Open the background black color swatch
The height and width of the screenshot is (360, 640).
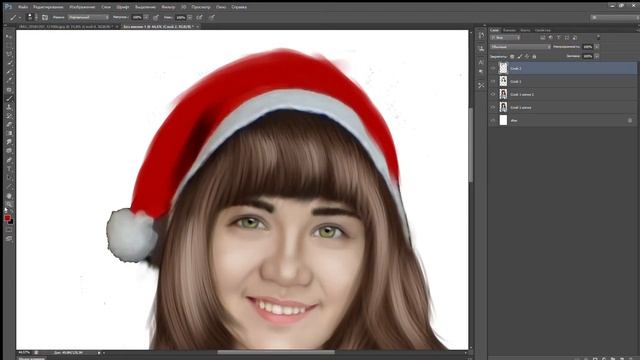11,222
